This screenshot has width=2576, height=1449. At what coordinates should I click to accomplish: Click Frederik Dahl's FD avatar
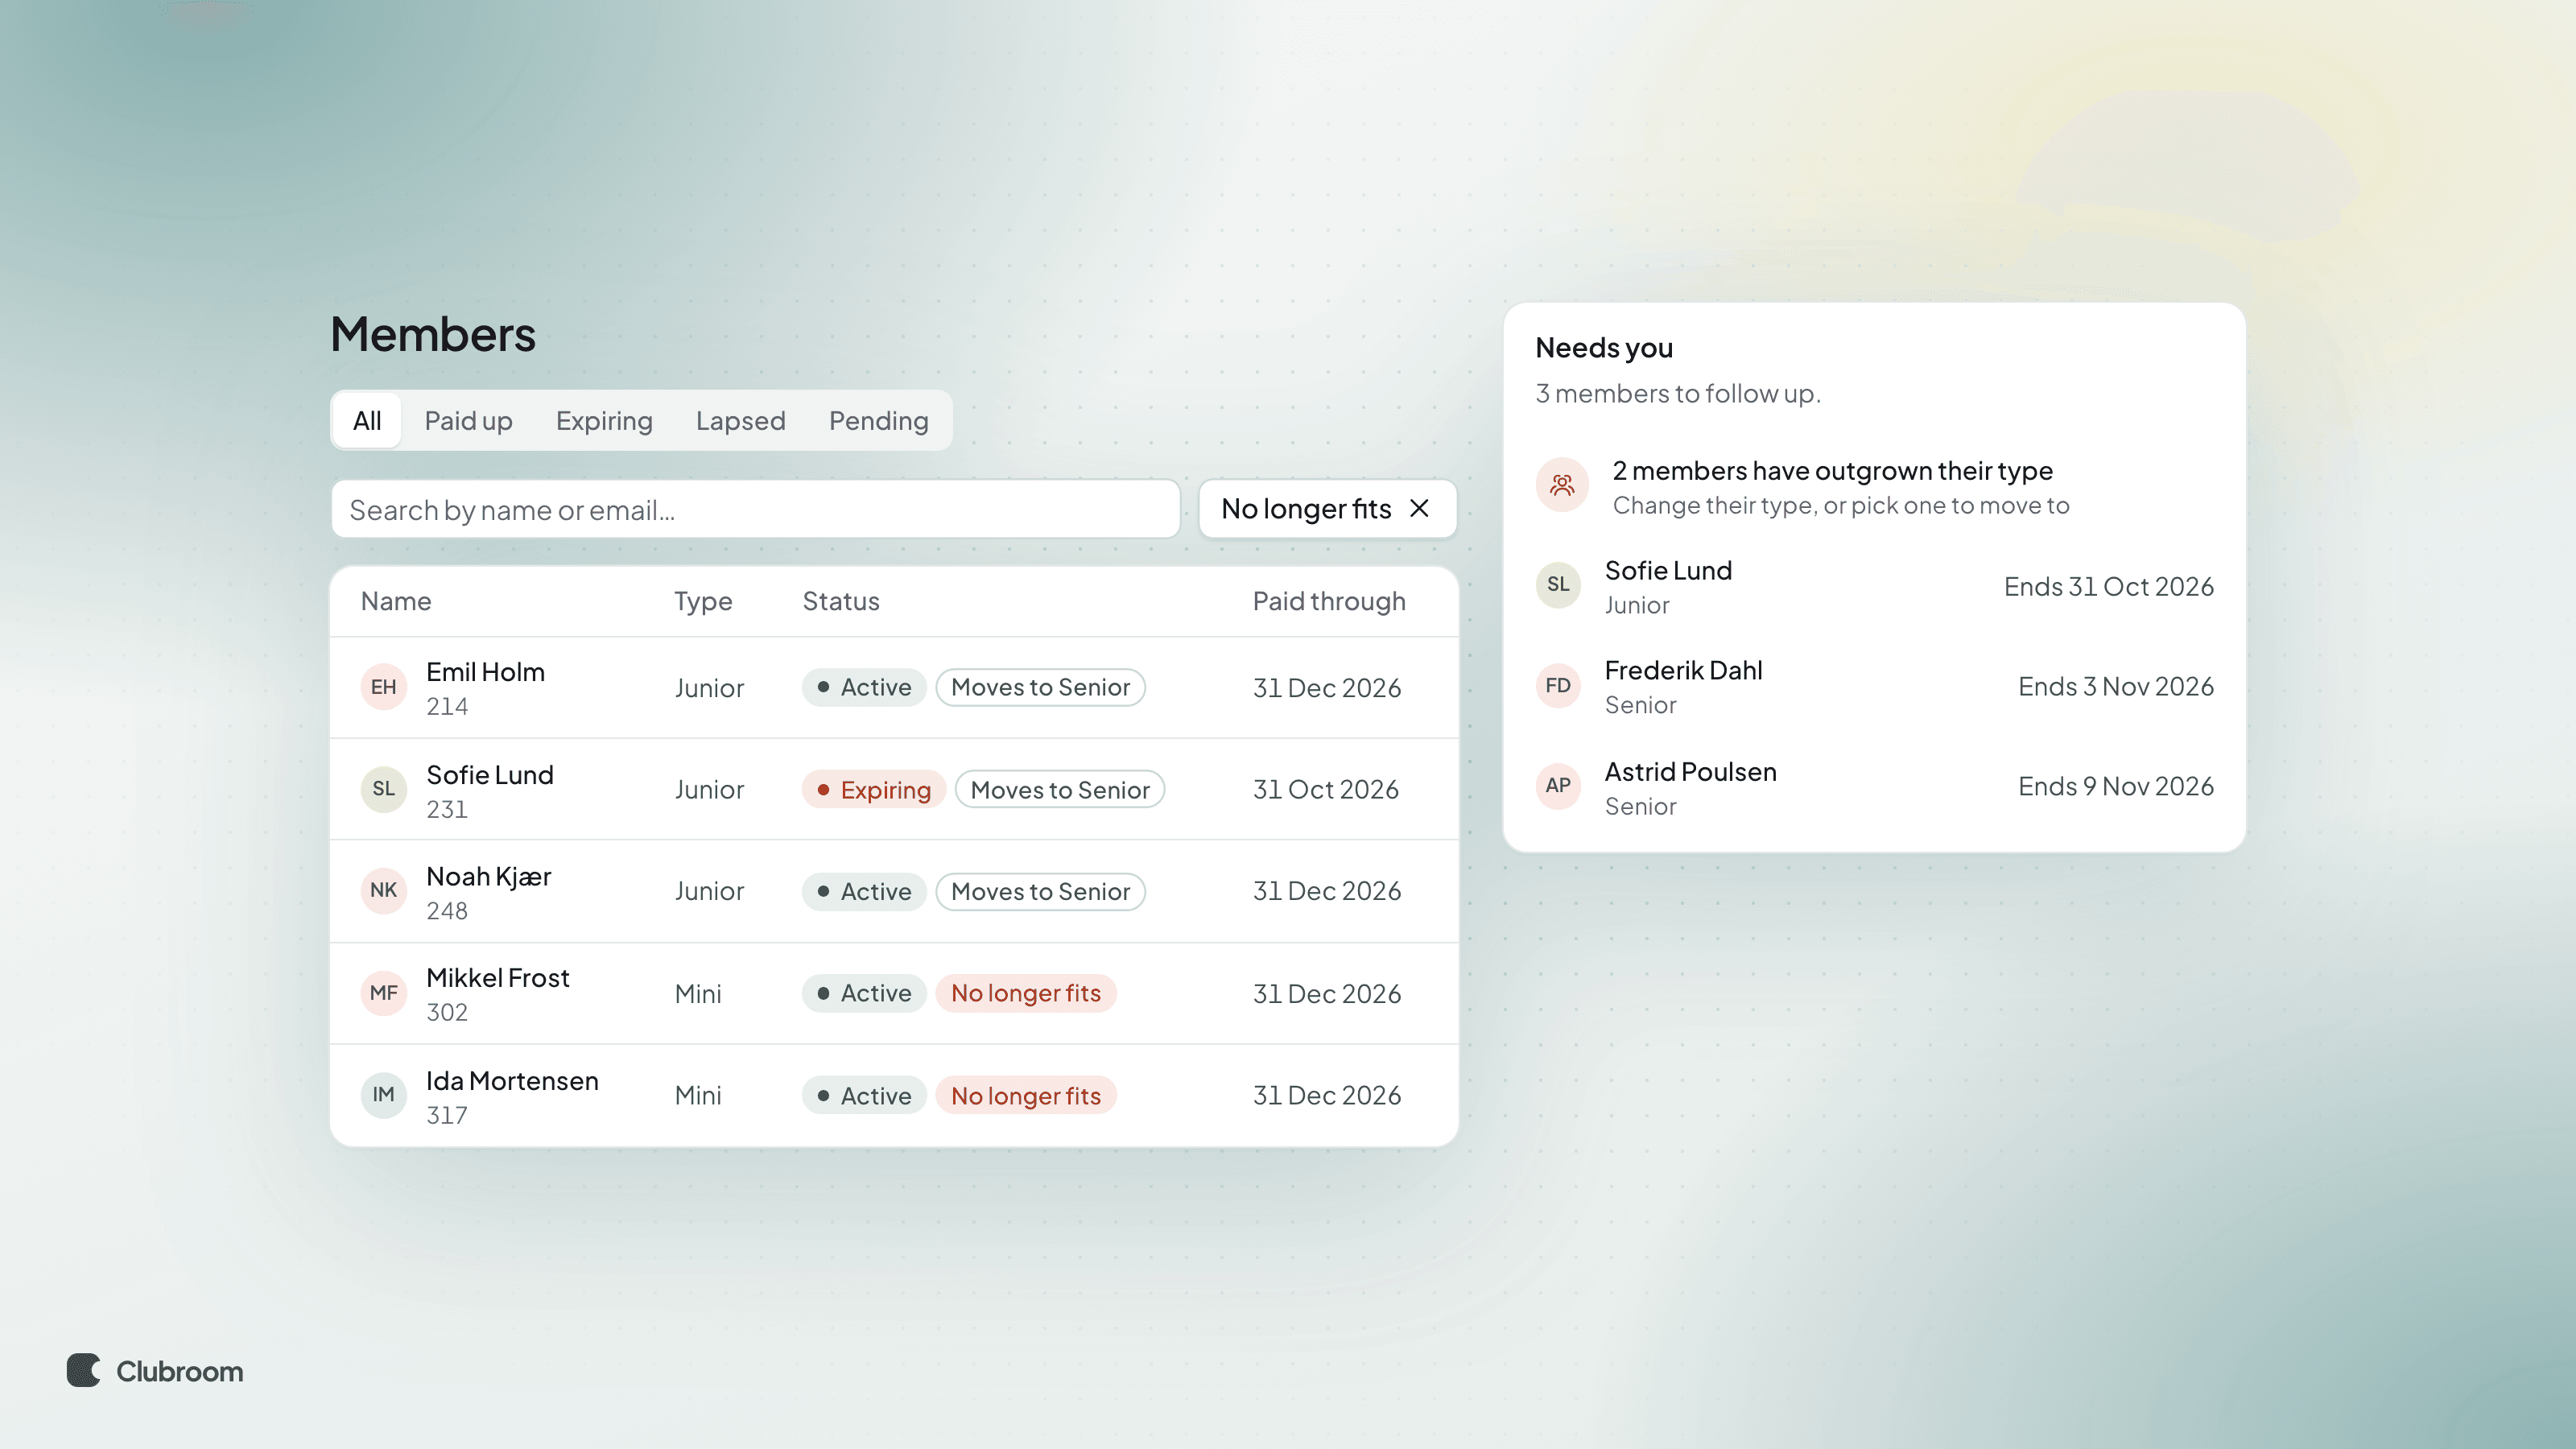(1558, 686)
